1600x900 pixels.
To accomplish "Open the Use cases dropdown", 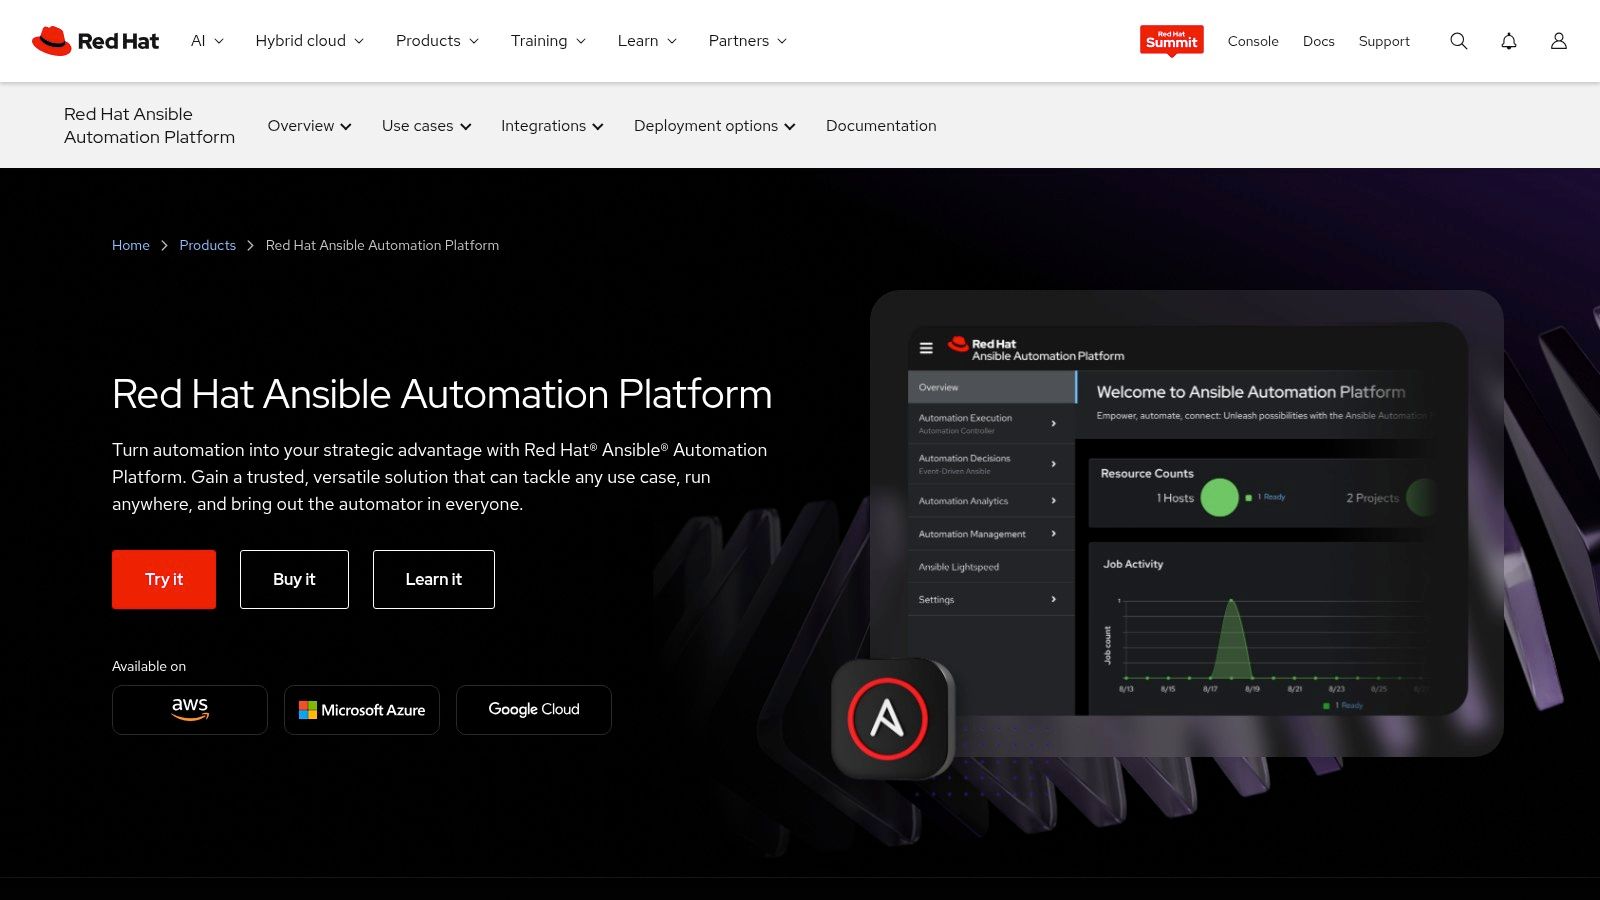I will click(x=426, y=126).
